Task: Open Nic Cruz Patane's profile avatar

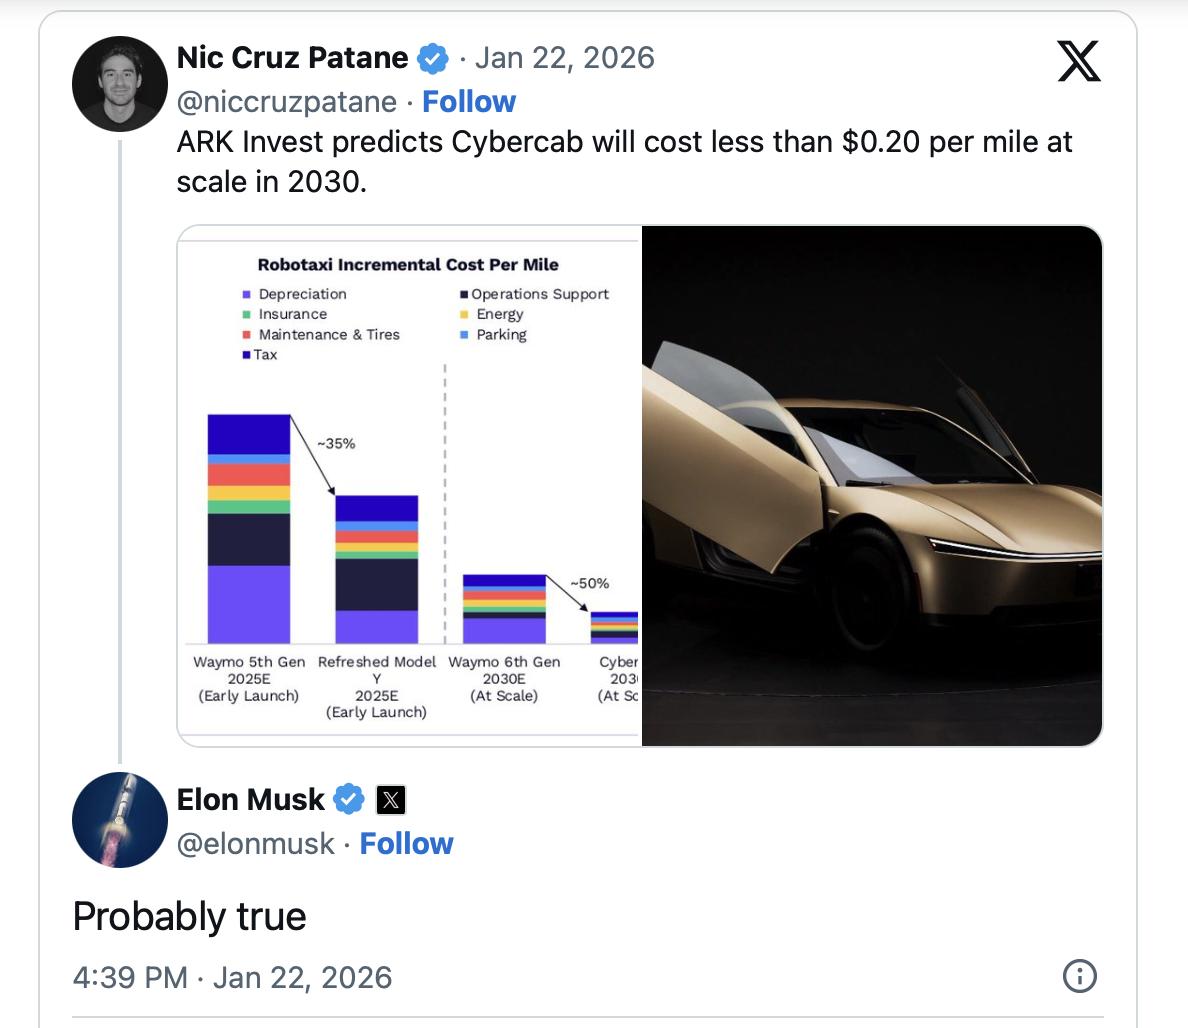Action: point(120,84)
